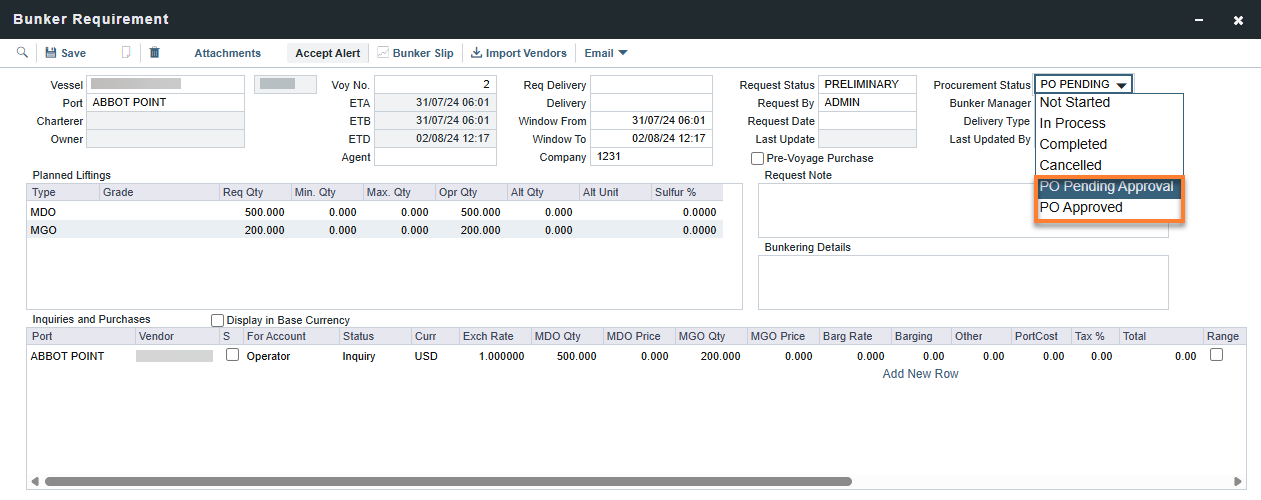Click the horizontal scrollbar in Inquiries grid
Image resolution: width=1261 pixels, height=500 pixels.
tap(448, 481)
